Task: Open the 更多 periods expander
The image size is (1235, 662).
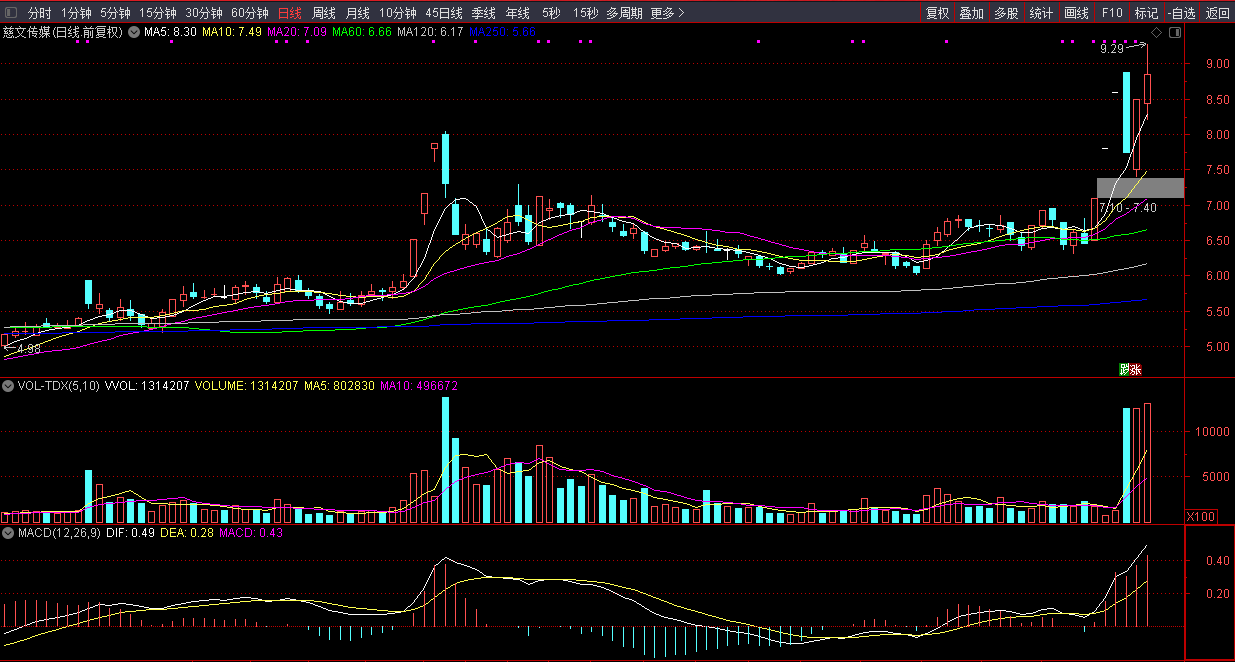Action: click(x=667, y=13)
